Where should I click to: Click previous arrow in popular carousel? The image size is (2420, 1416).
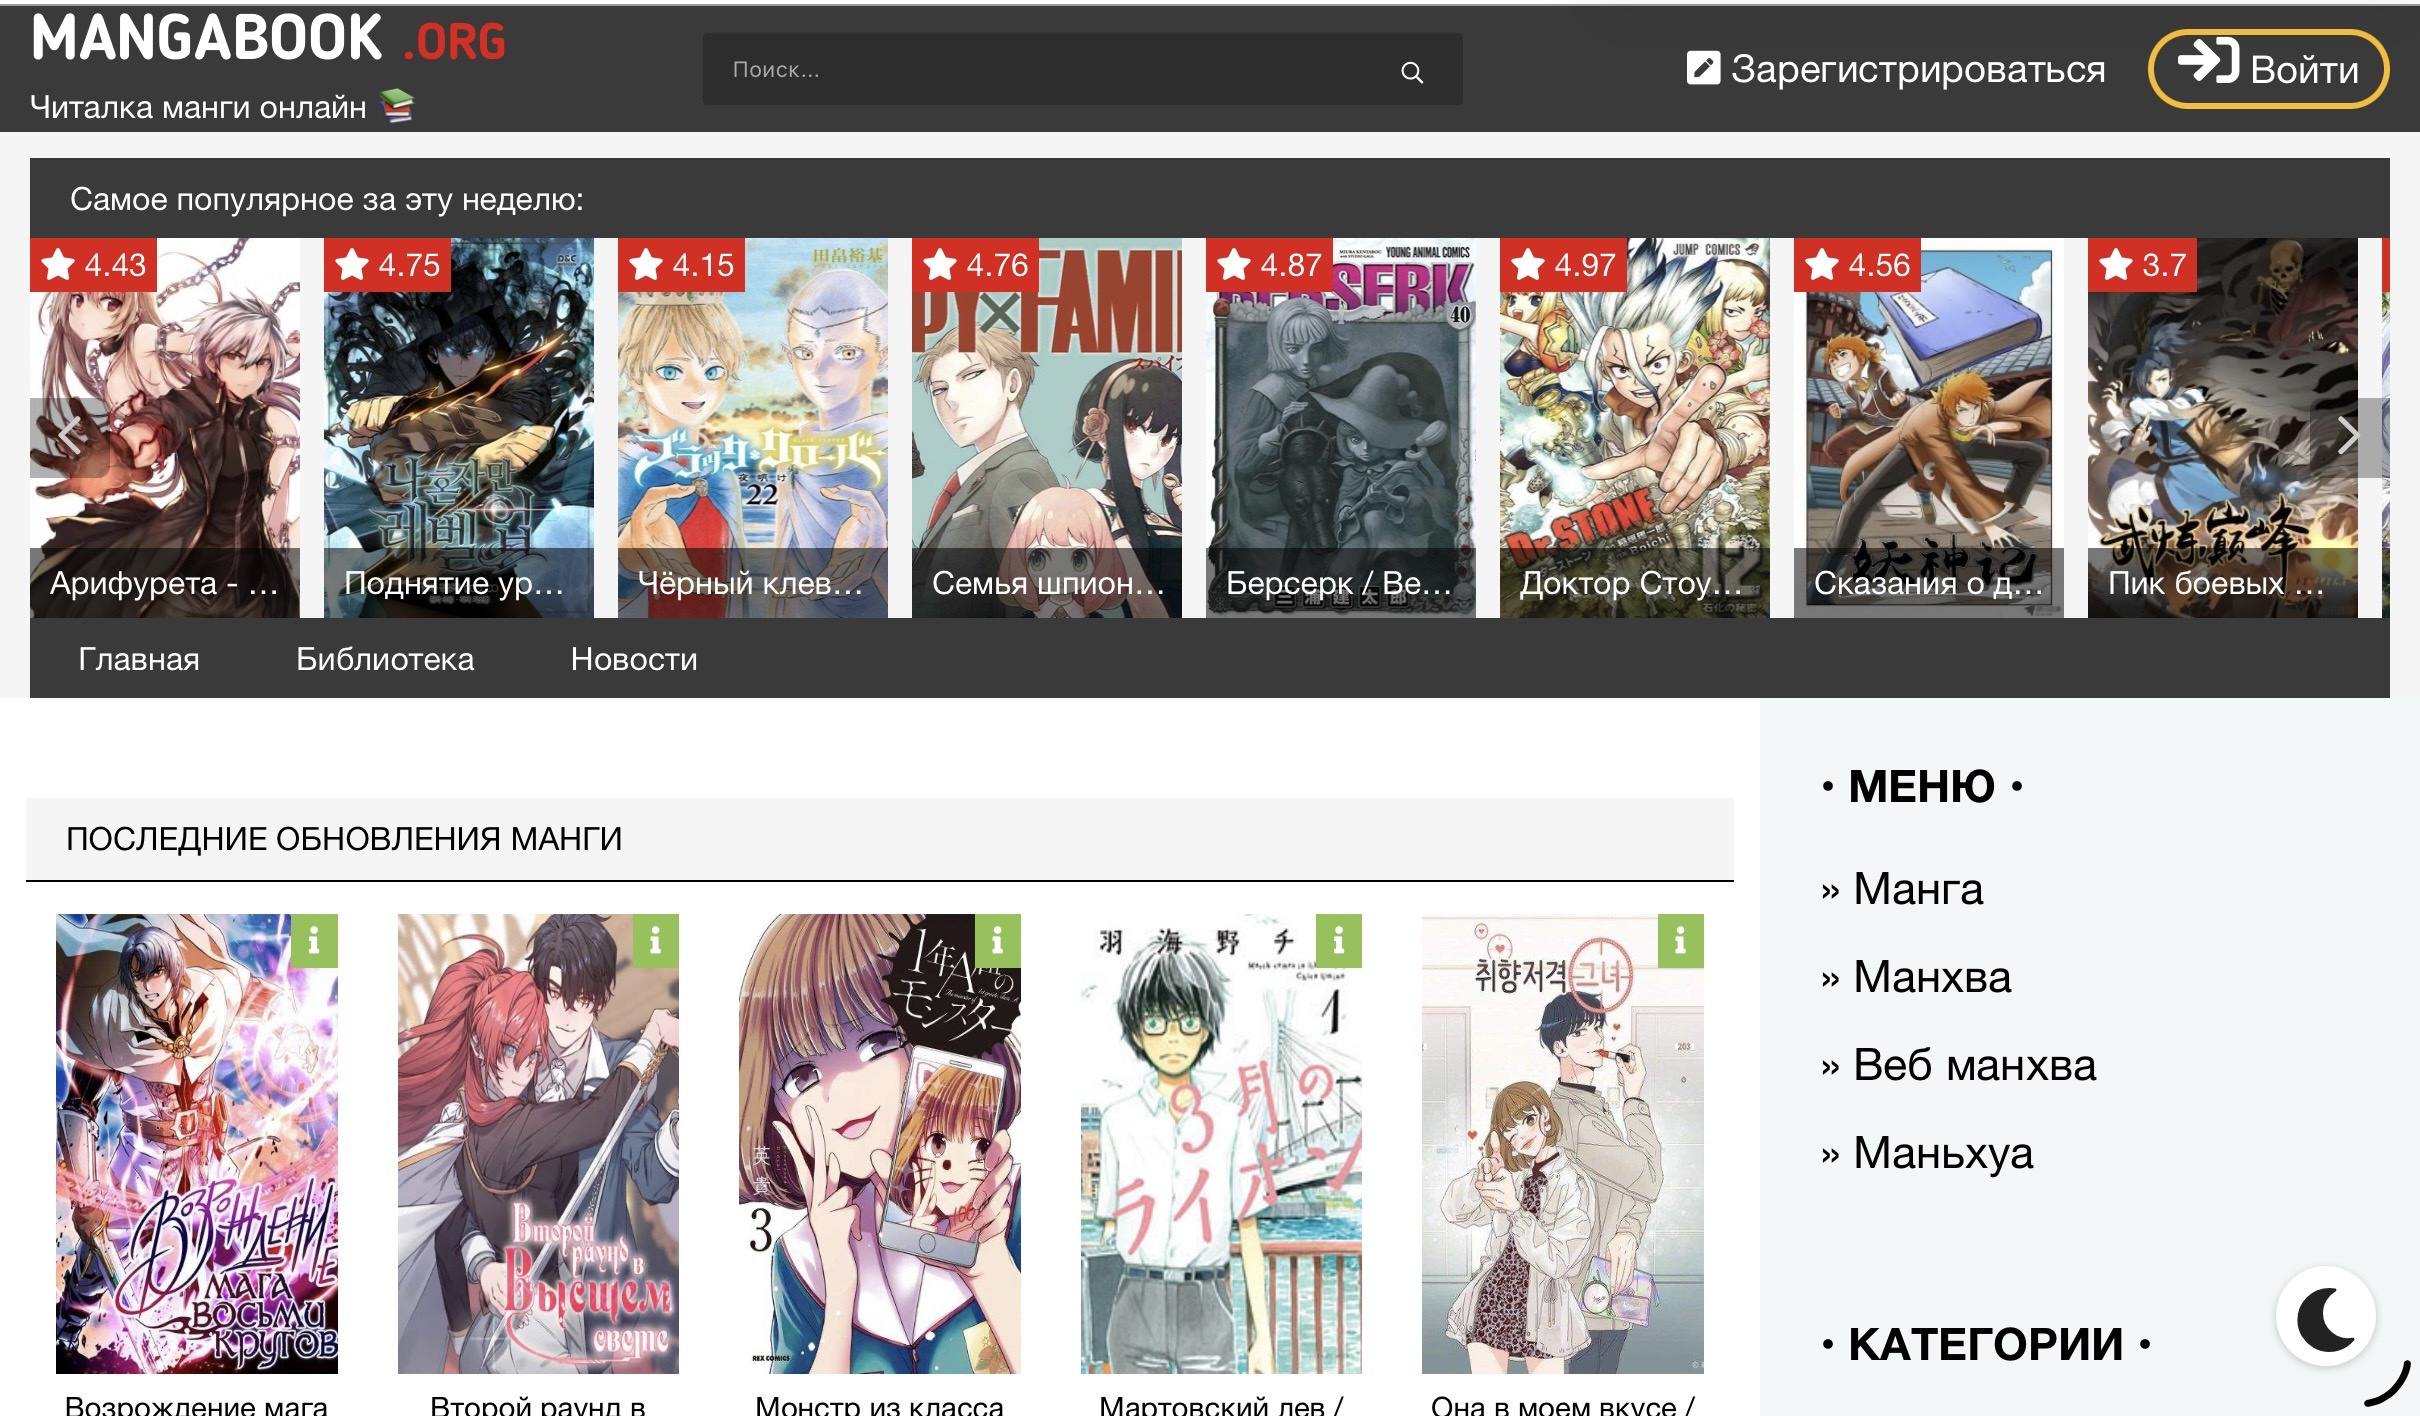click(68, 436)
